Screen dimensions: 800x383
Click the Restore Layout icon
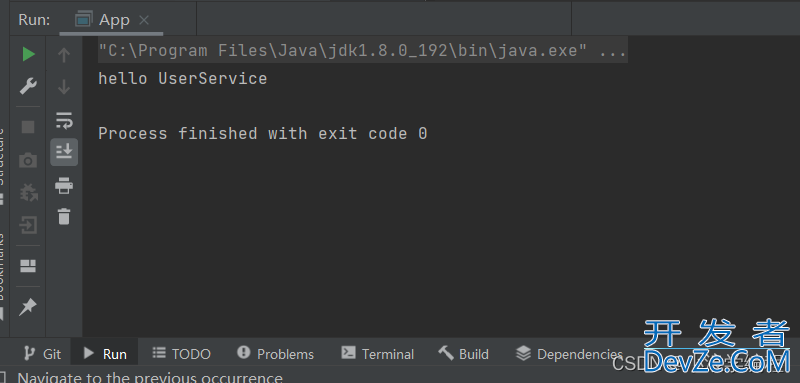28,266
